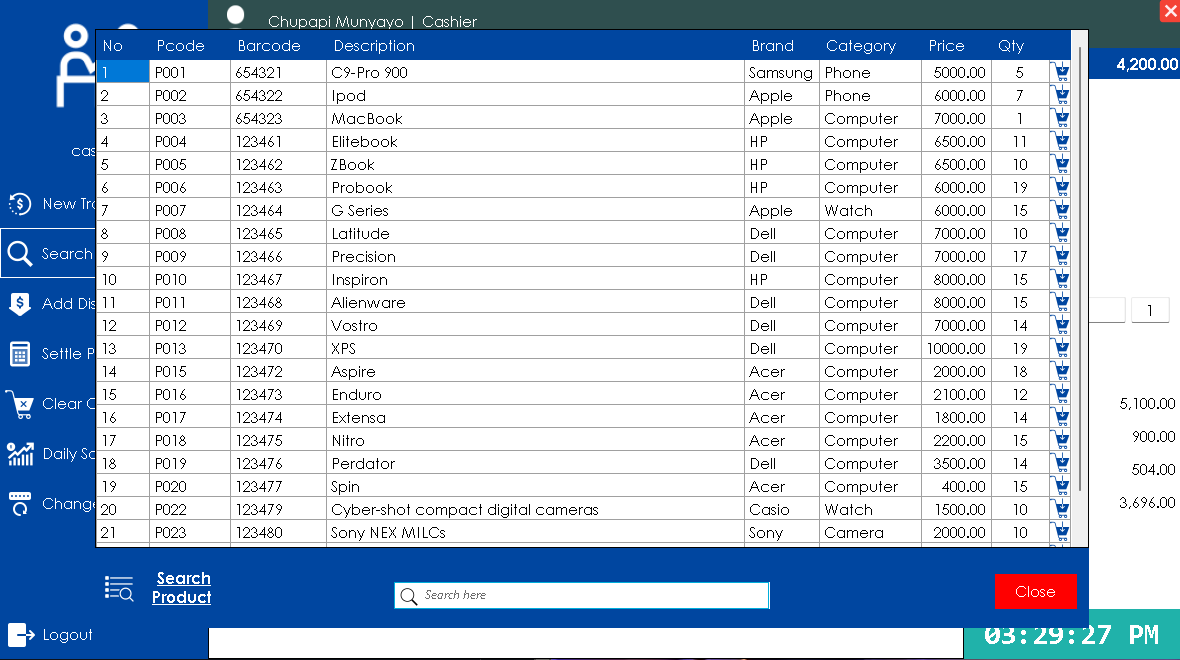Image resolution: width=1180 pixels, height=660 pixels.
Task: Add Sony NEX MILCs using cart icon
Action: [x=1060, y=532]
